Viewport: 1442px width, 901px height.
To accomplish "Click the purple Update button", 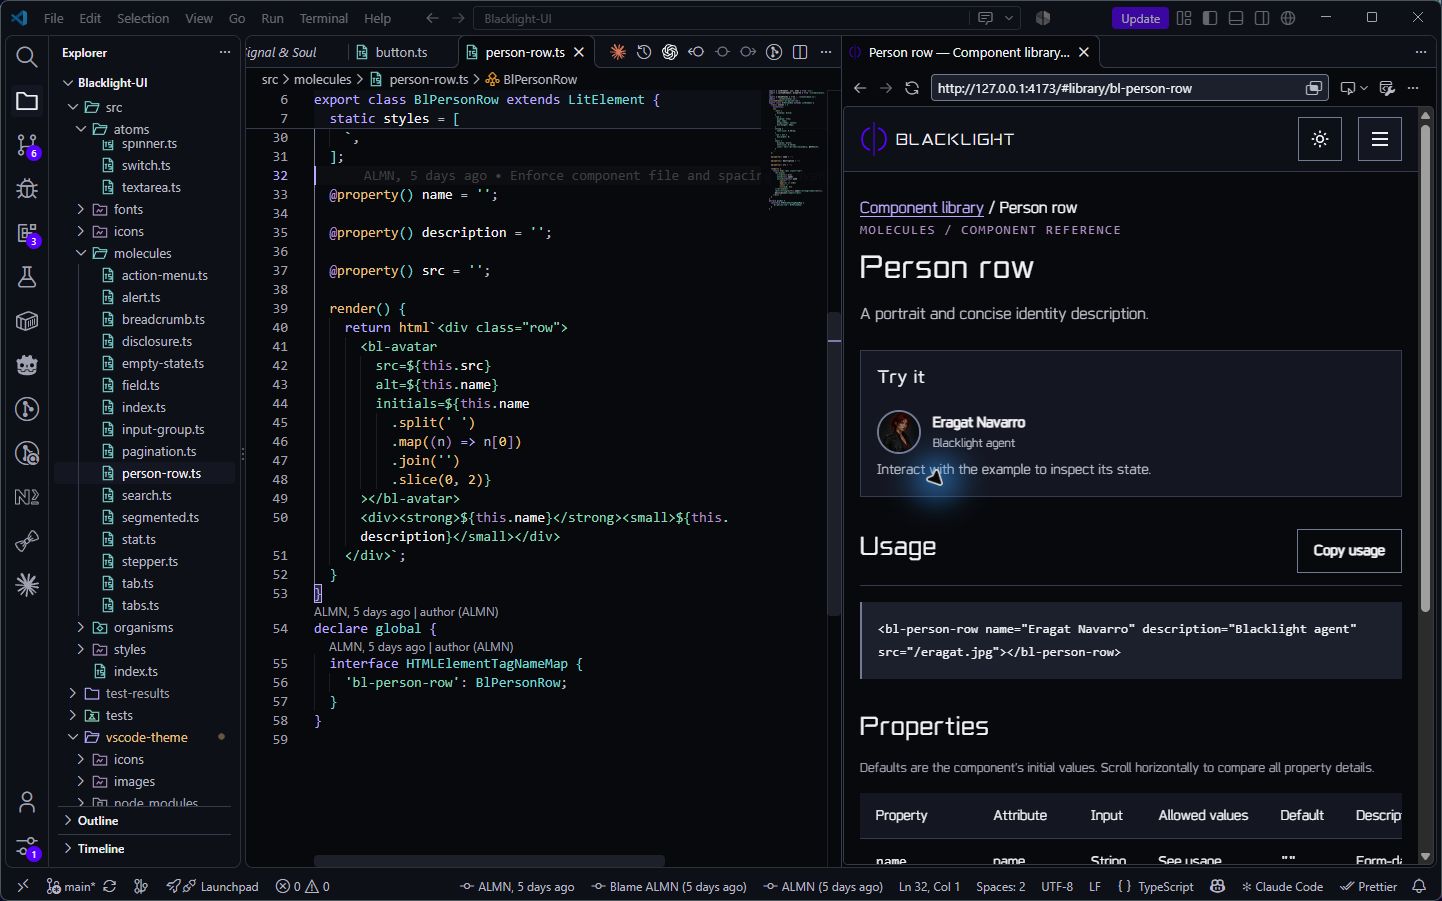I will tap(1140, 18).
